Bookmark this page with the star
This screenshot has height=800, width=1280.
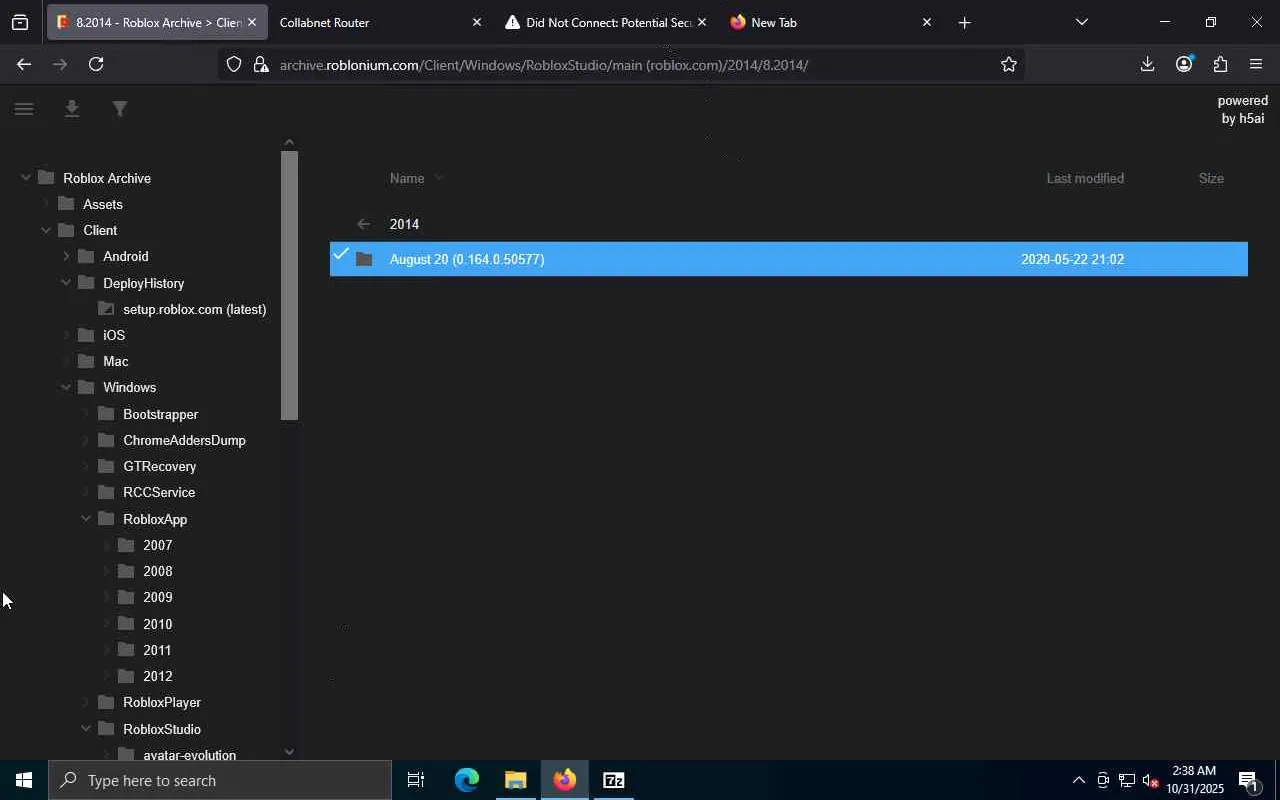tap(1008, 64)
